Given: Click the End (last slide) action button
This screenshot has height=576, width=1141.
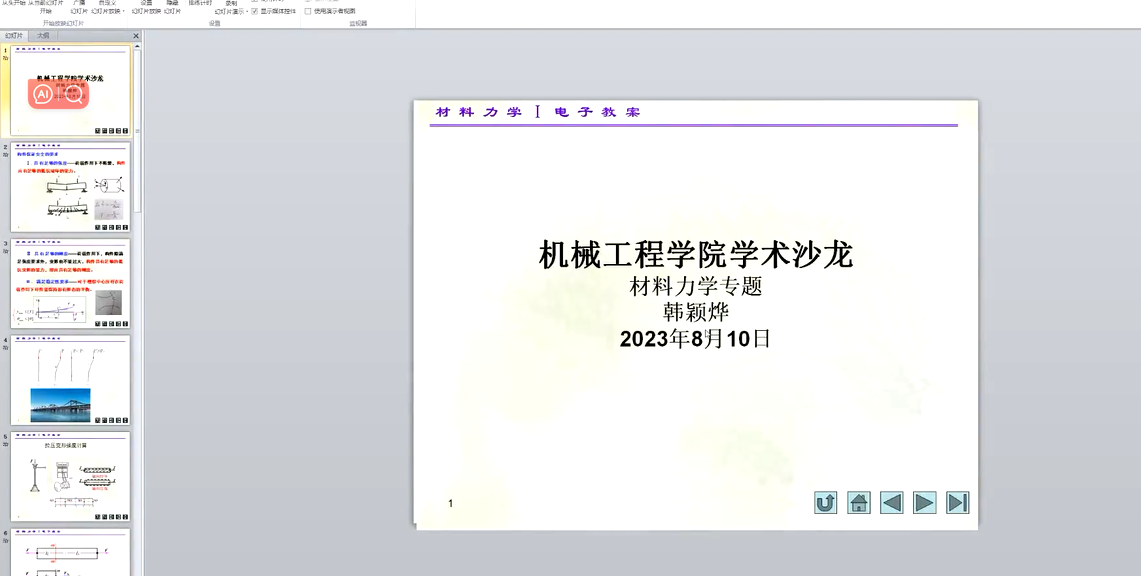Looking at the screenshot, I should (x=957, y=503).
